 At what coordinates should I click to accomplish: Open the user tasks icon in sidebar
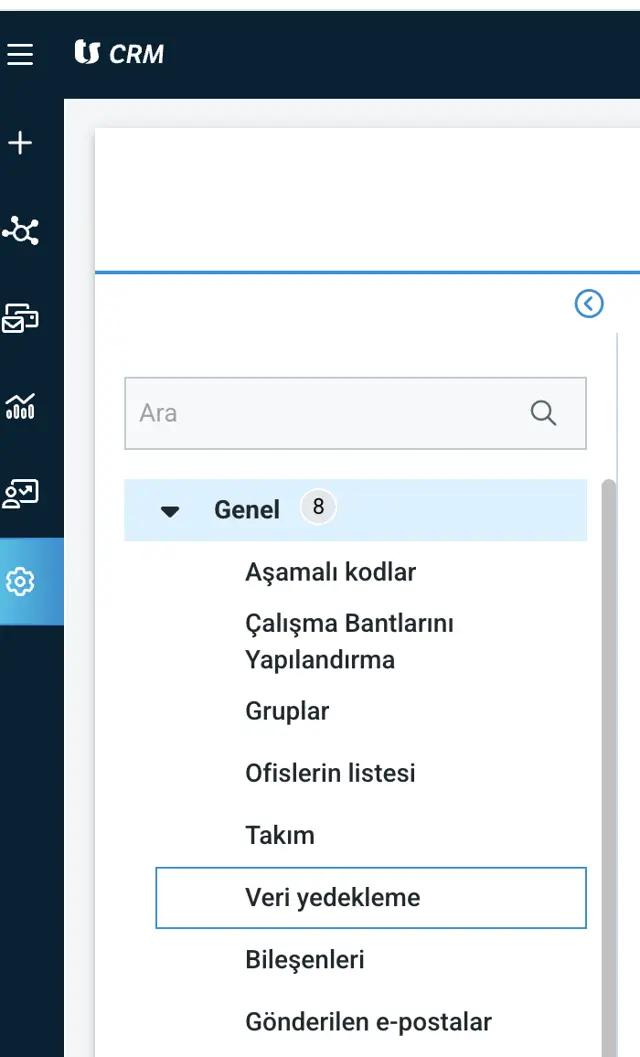tap(20, 493)
